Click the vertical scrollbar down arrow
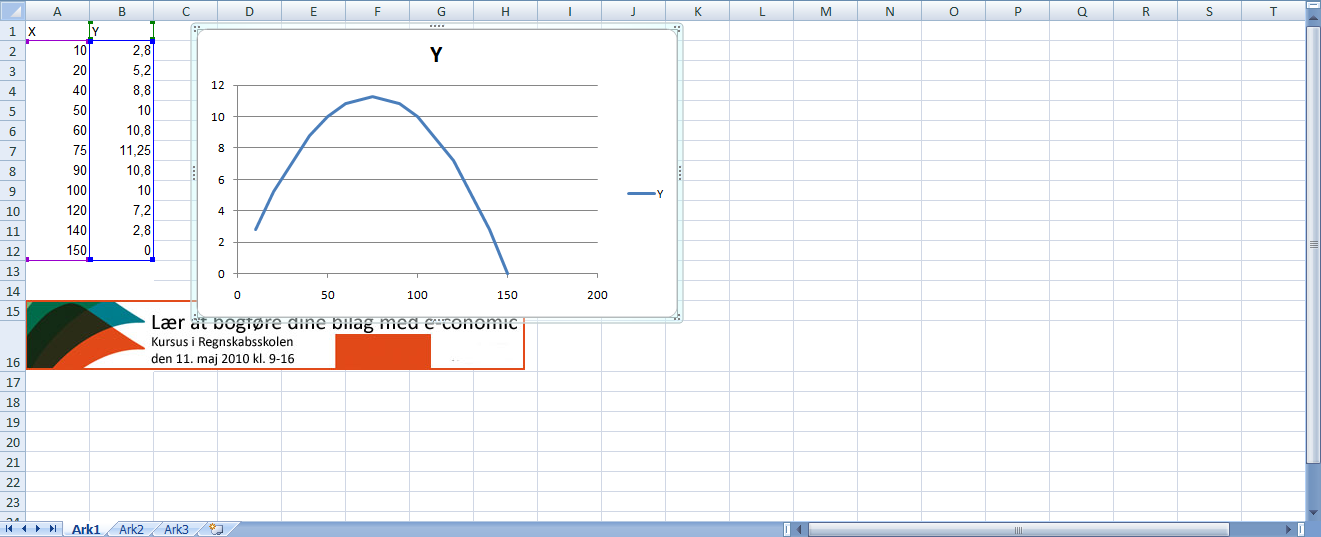1321x537 pixels. pos(1313,510)
